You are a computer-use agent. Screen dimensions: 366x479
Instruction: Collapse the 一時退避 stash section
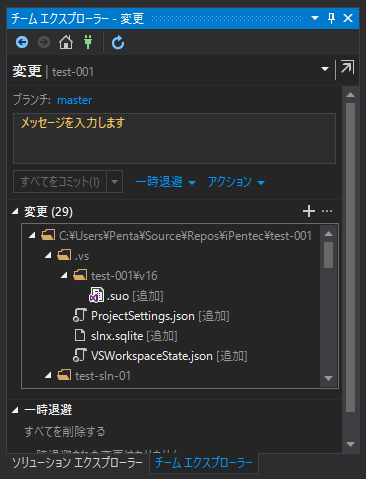[15, 410]
